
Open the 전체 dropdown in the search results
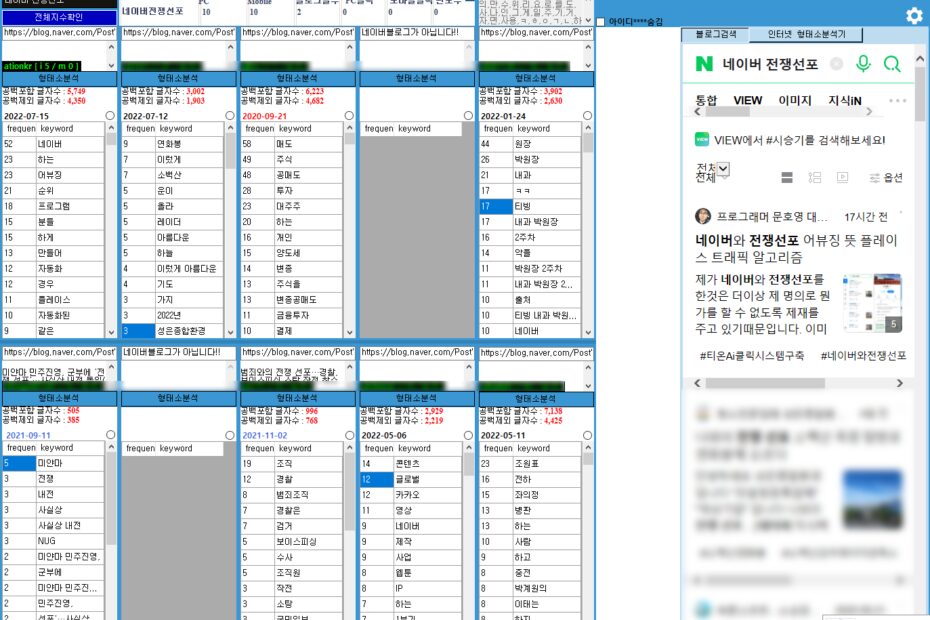click(x=723, y=169)
